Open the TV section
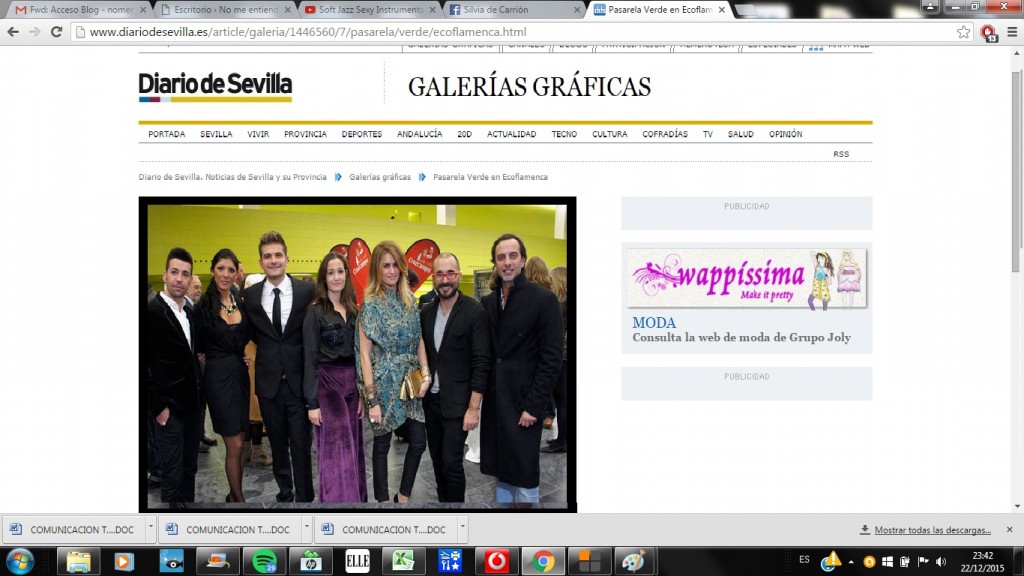The width and height of the screenshot is (1024, 576). pos(708,134)
